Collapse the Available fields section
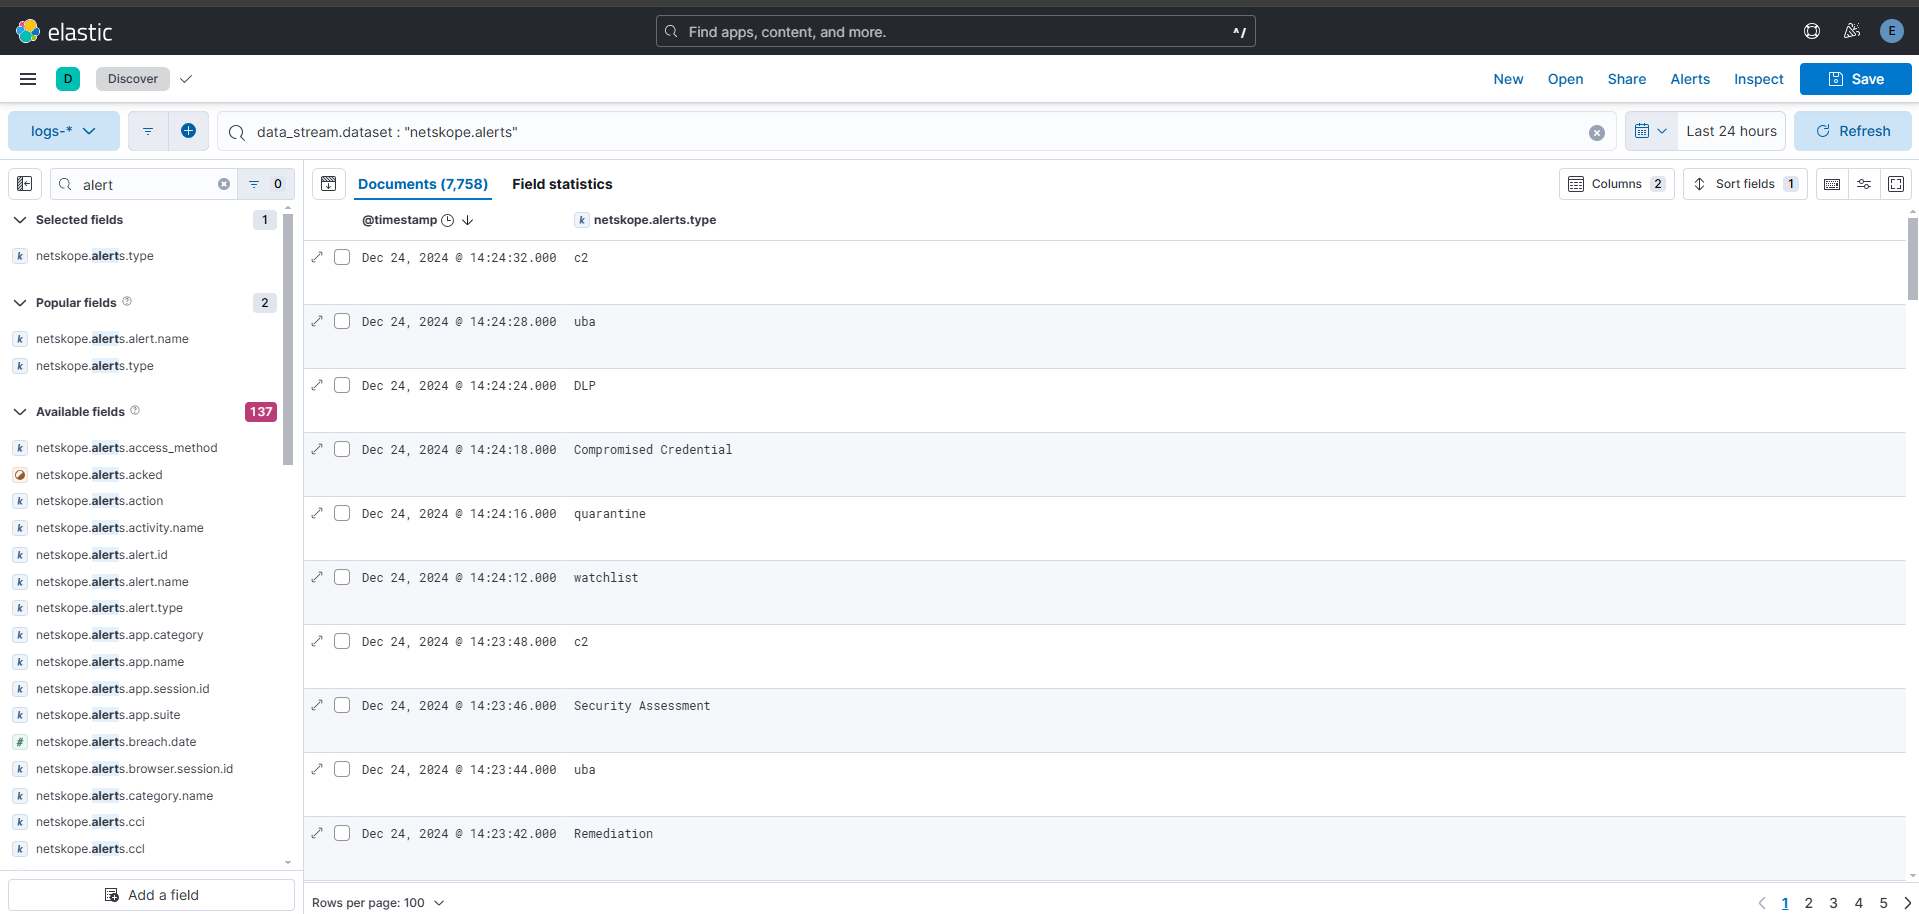 [20, 412]
